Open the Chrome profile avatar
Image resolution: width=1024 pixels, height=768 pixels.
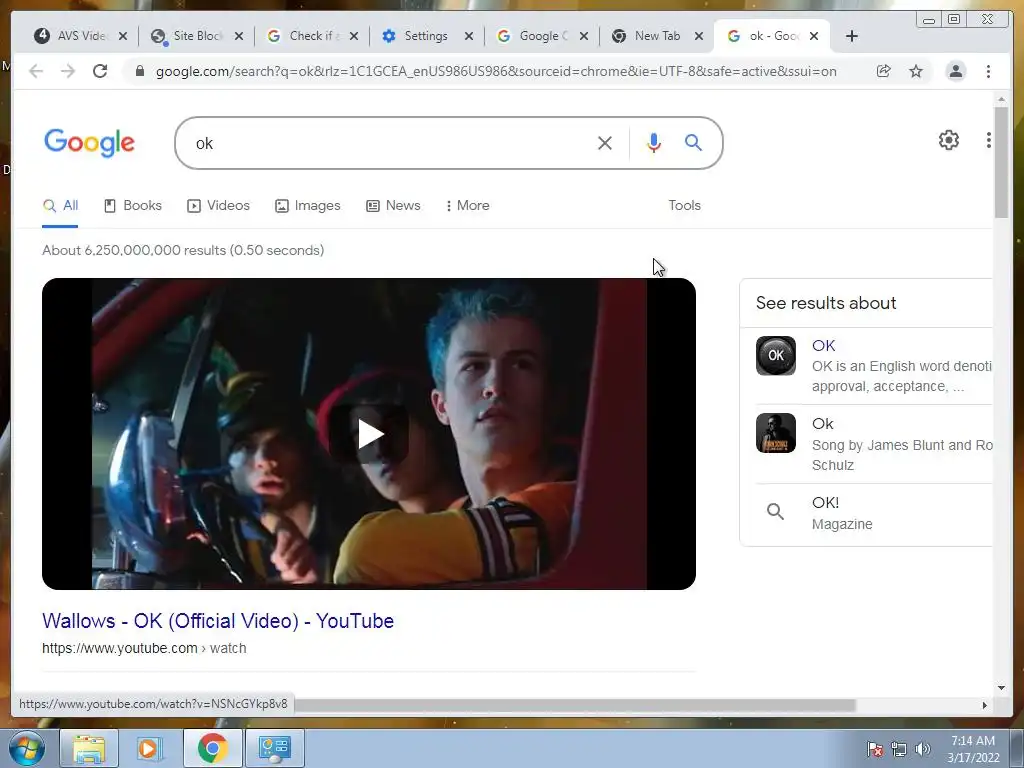pyautogui.click(x=955, y=71)
